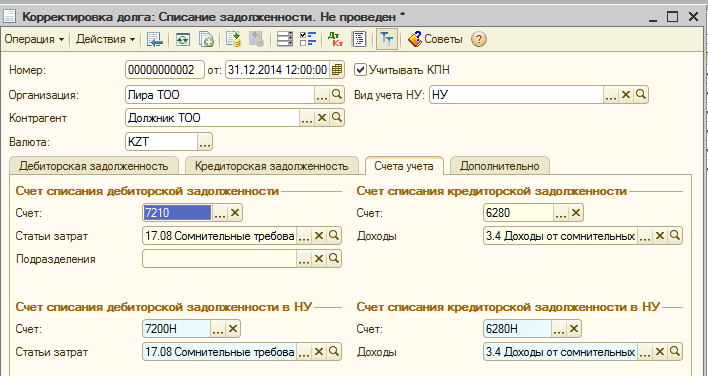708x376 pixels.
Task: Clear Доходы field under account 6280
Action: click(660, 236)
